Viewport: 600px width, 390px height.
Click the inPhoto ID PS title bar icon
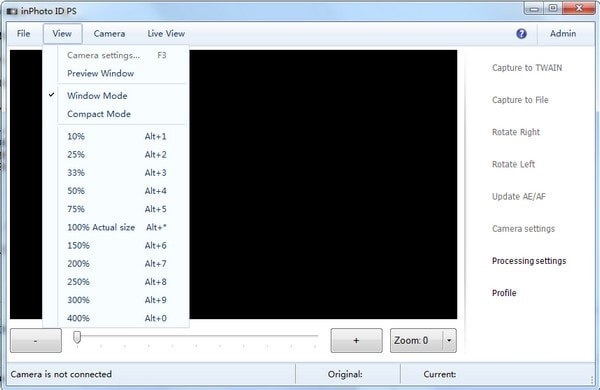pyautogui.click(x=12, y=11)
